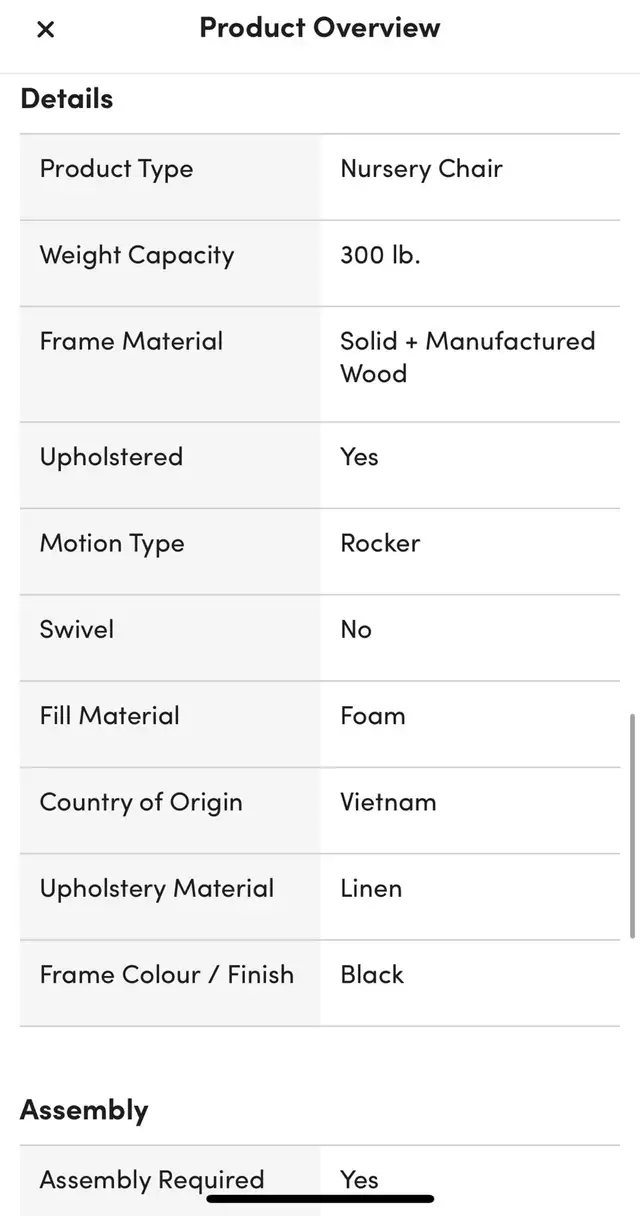
Task: Select Solid + Manufactured Wood text
Action: tap(468, 357)
